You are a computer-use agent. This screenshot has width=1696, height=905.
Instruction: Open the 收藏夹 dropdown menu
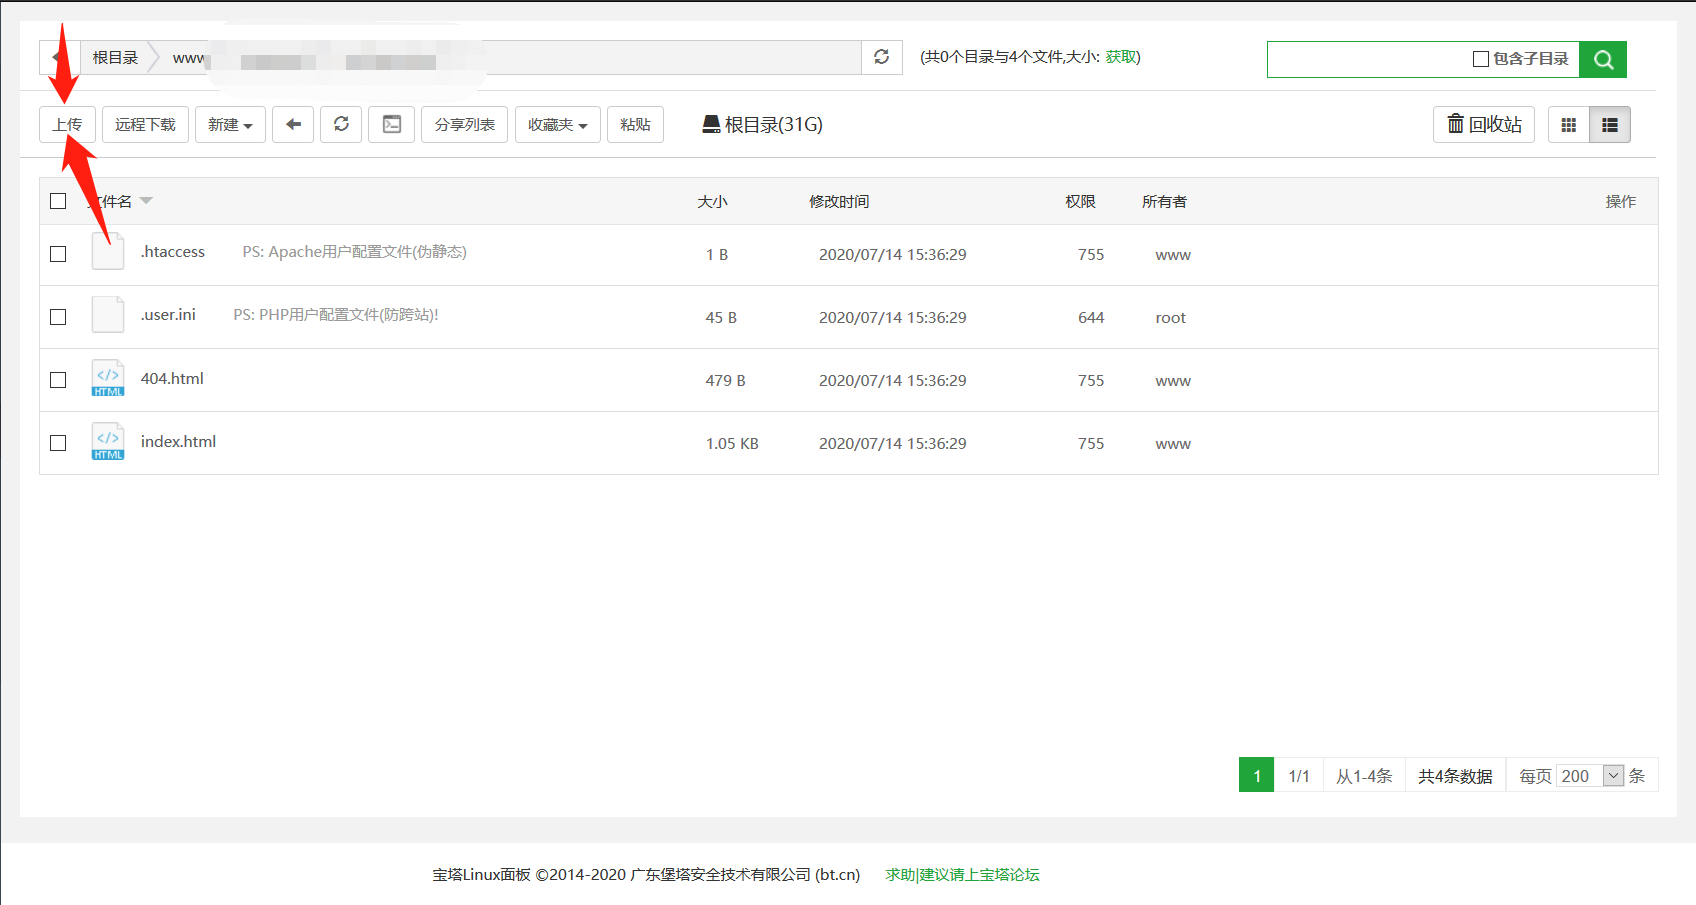558,124
